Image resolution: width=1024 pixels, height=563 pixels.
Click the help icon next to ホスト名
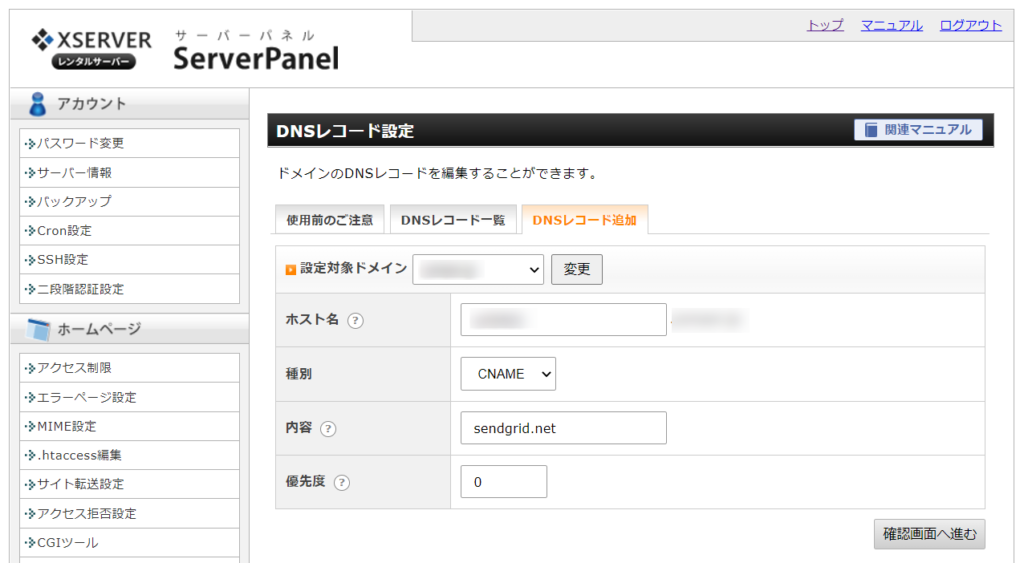pos(355,321)
